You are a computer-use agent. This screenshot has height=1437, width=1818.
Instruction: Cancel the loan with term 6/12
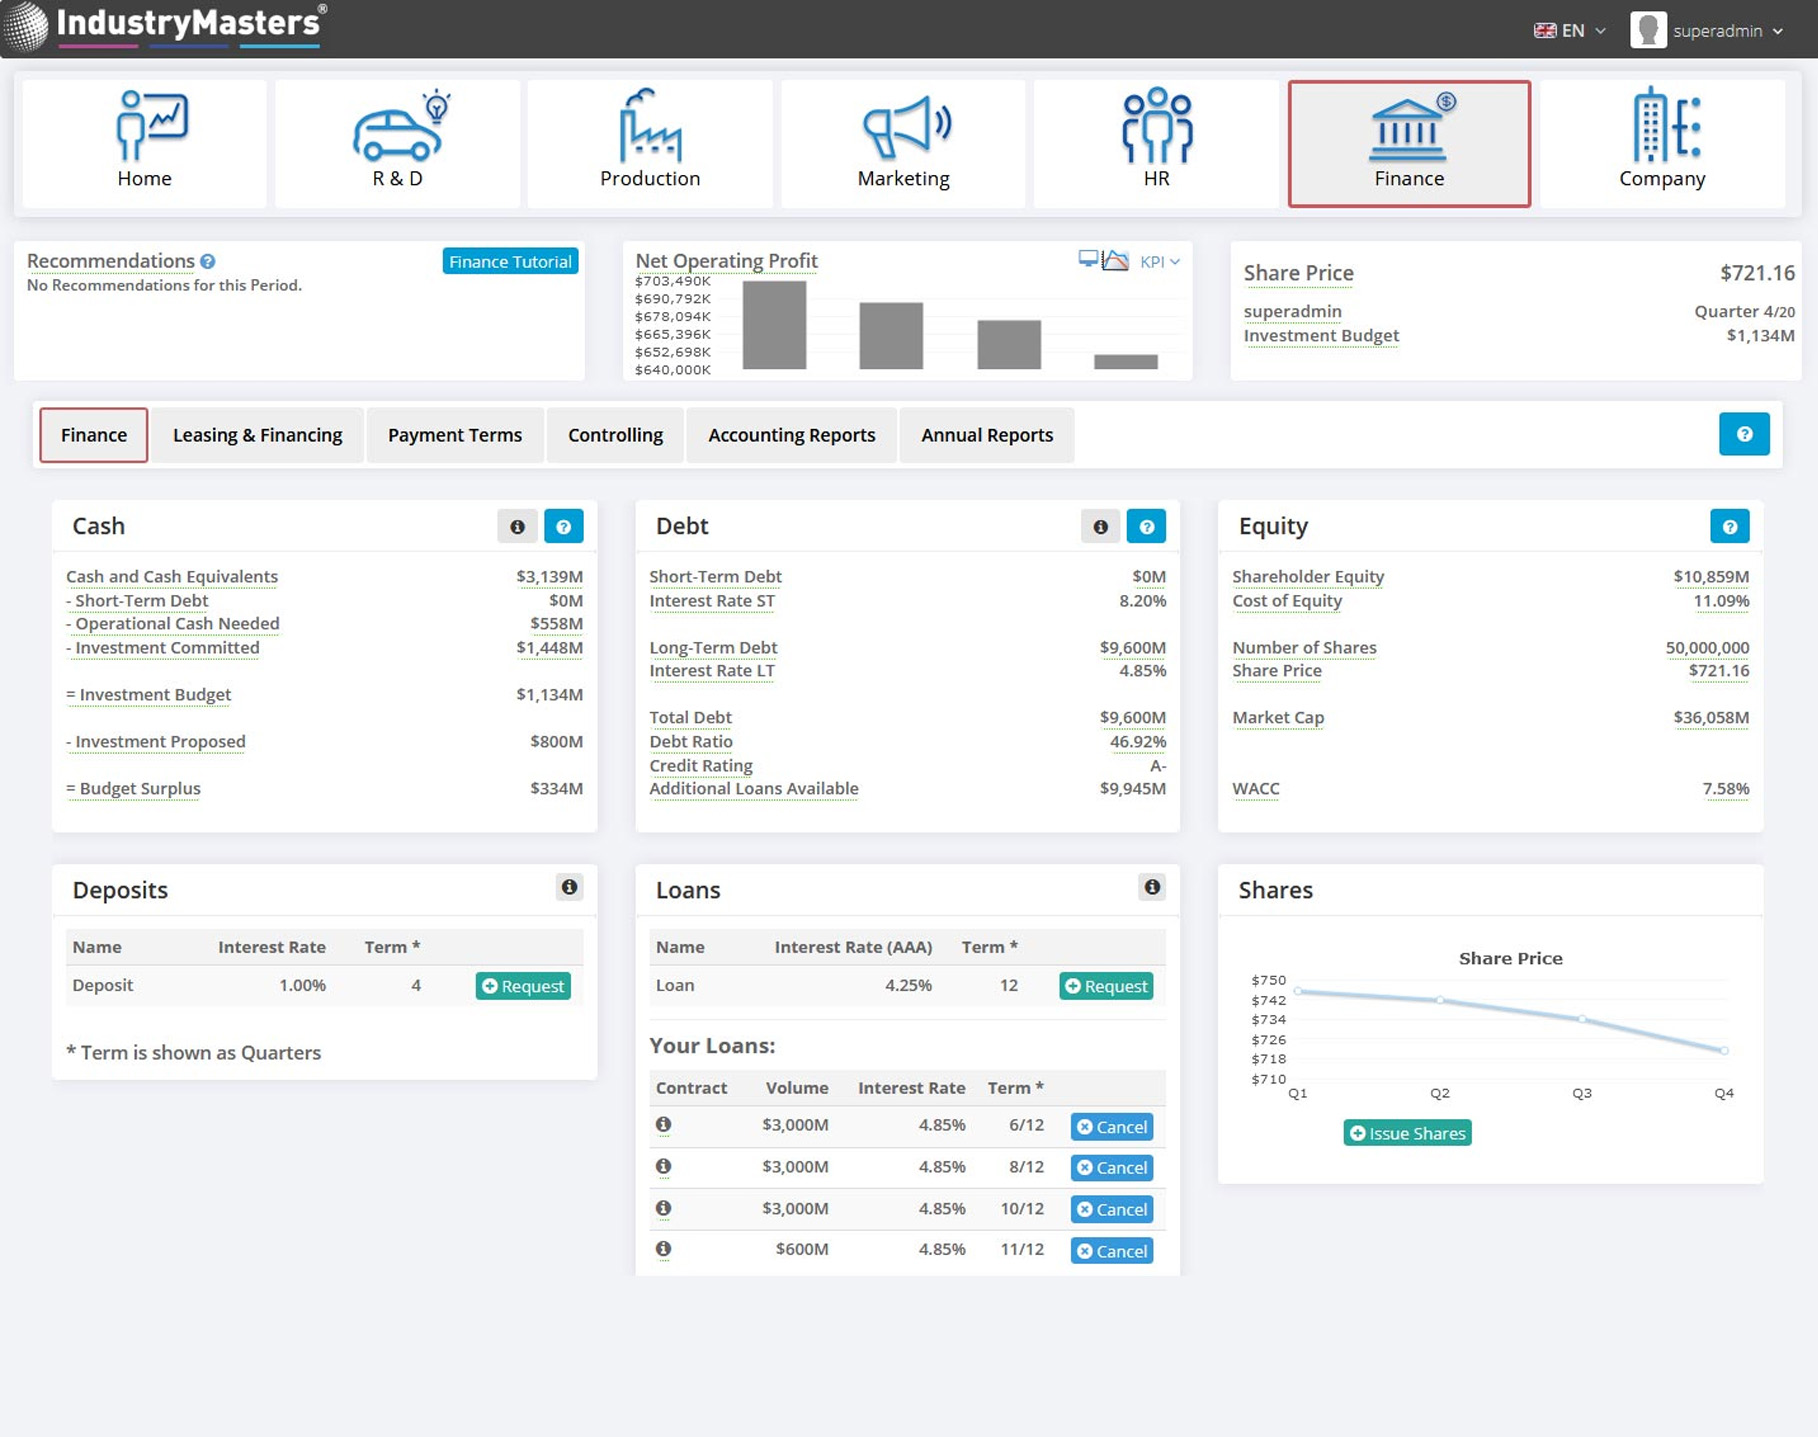tap(1111, 1127)
